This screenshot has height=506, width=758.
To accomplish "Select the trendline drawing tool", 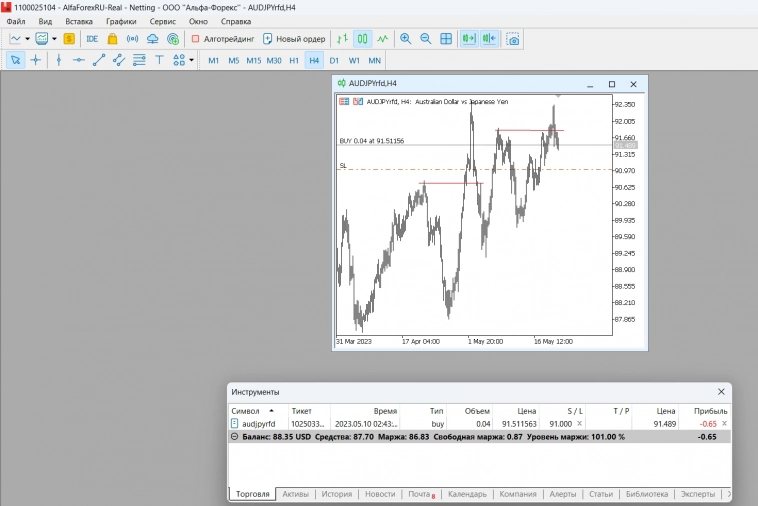I will tap(99, 60).
